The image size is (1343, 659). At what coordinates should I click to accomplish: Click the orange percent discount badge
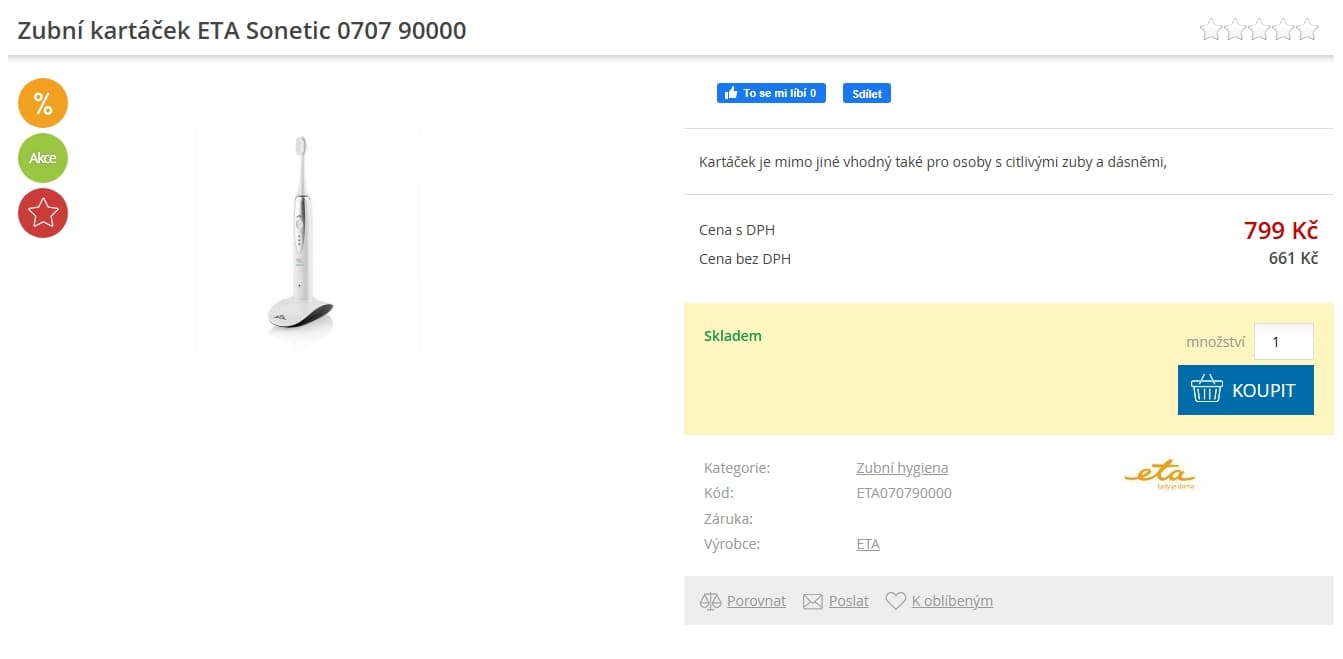click(x=43, y=103)
